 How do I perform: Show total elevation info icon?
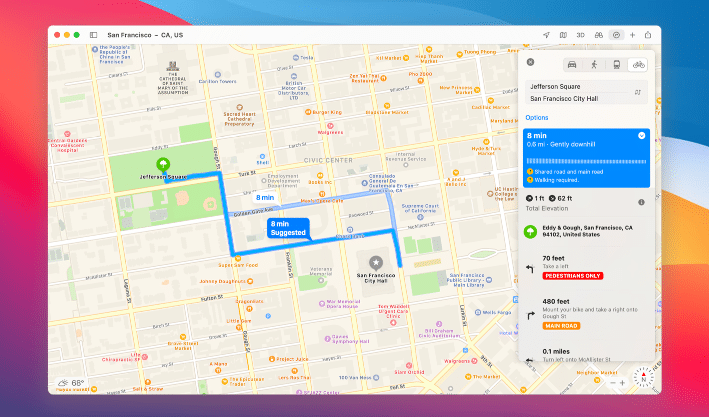pos(640,201)
